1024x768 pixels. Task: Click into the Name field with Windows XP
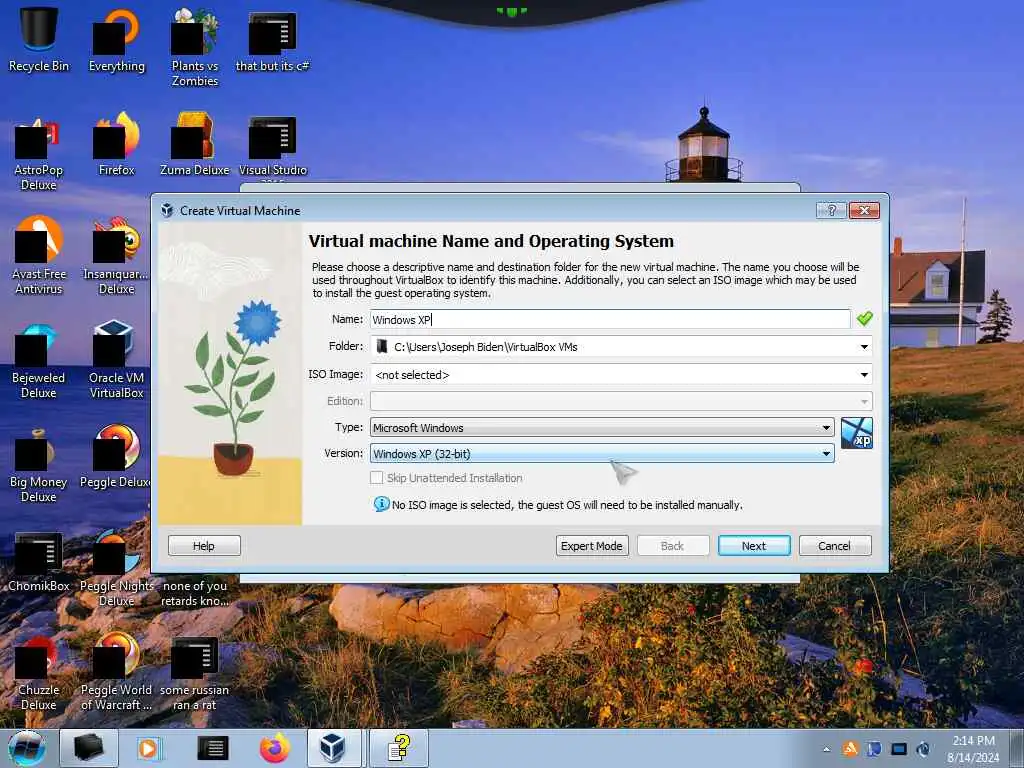point(610,319)
